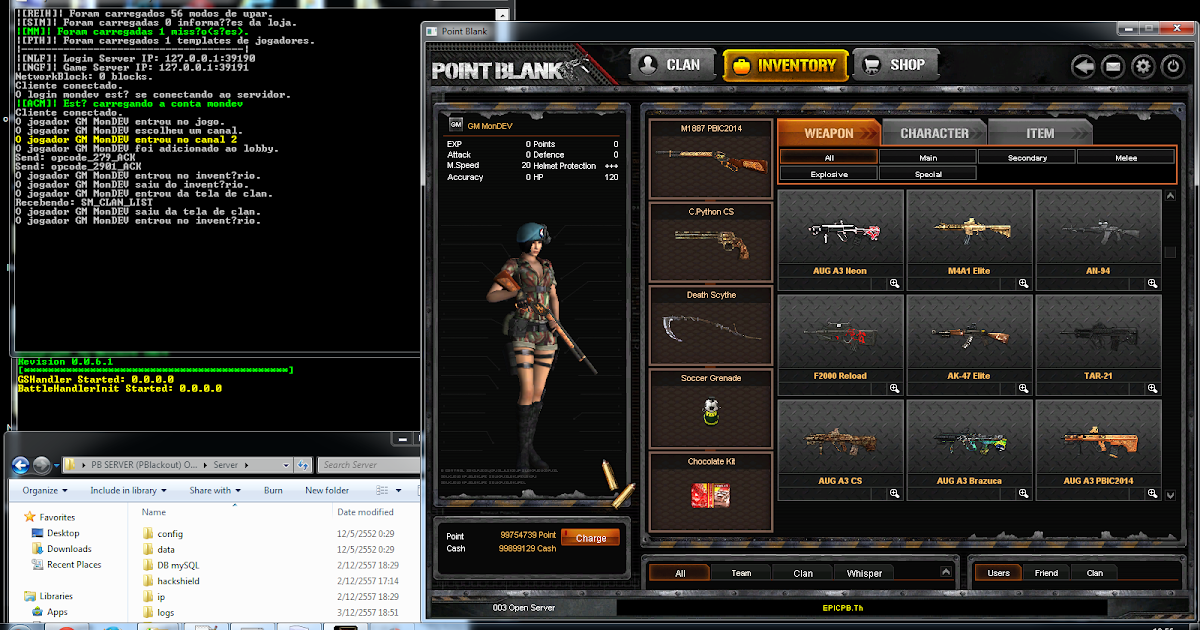Image resolution: width=1200 pixels, height=630 pixels.
Task: Click magnifier icon on AK-47 Elite card
Action: pyautogui.click(x=1023, y=389)
